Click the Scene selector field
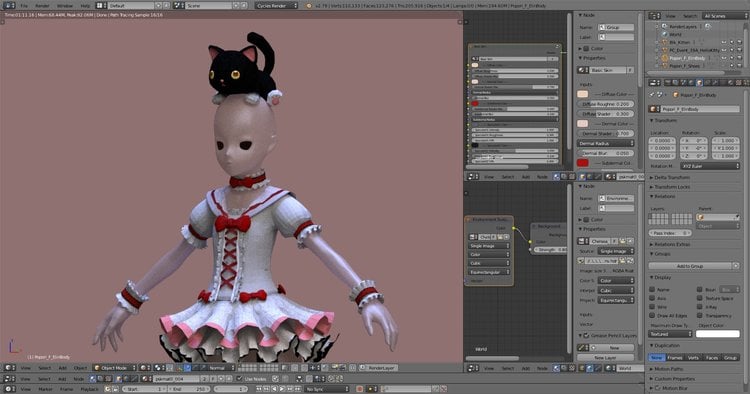The image size is (750, 394). pyautogui.click(x=209, y=6)
